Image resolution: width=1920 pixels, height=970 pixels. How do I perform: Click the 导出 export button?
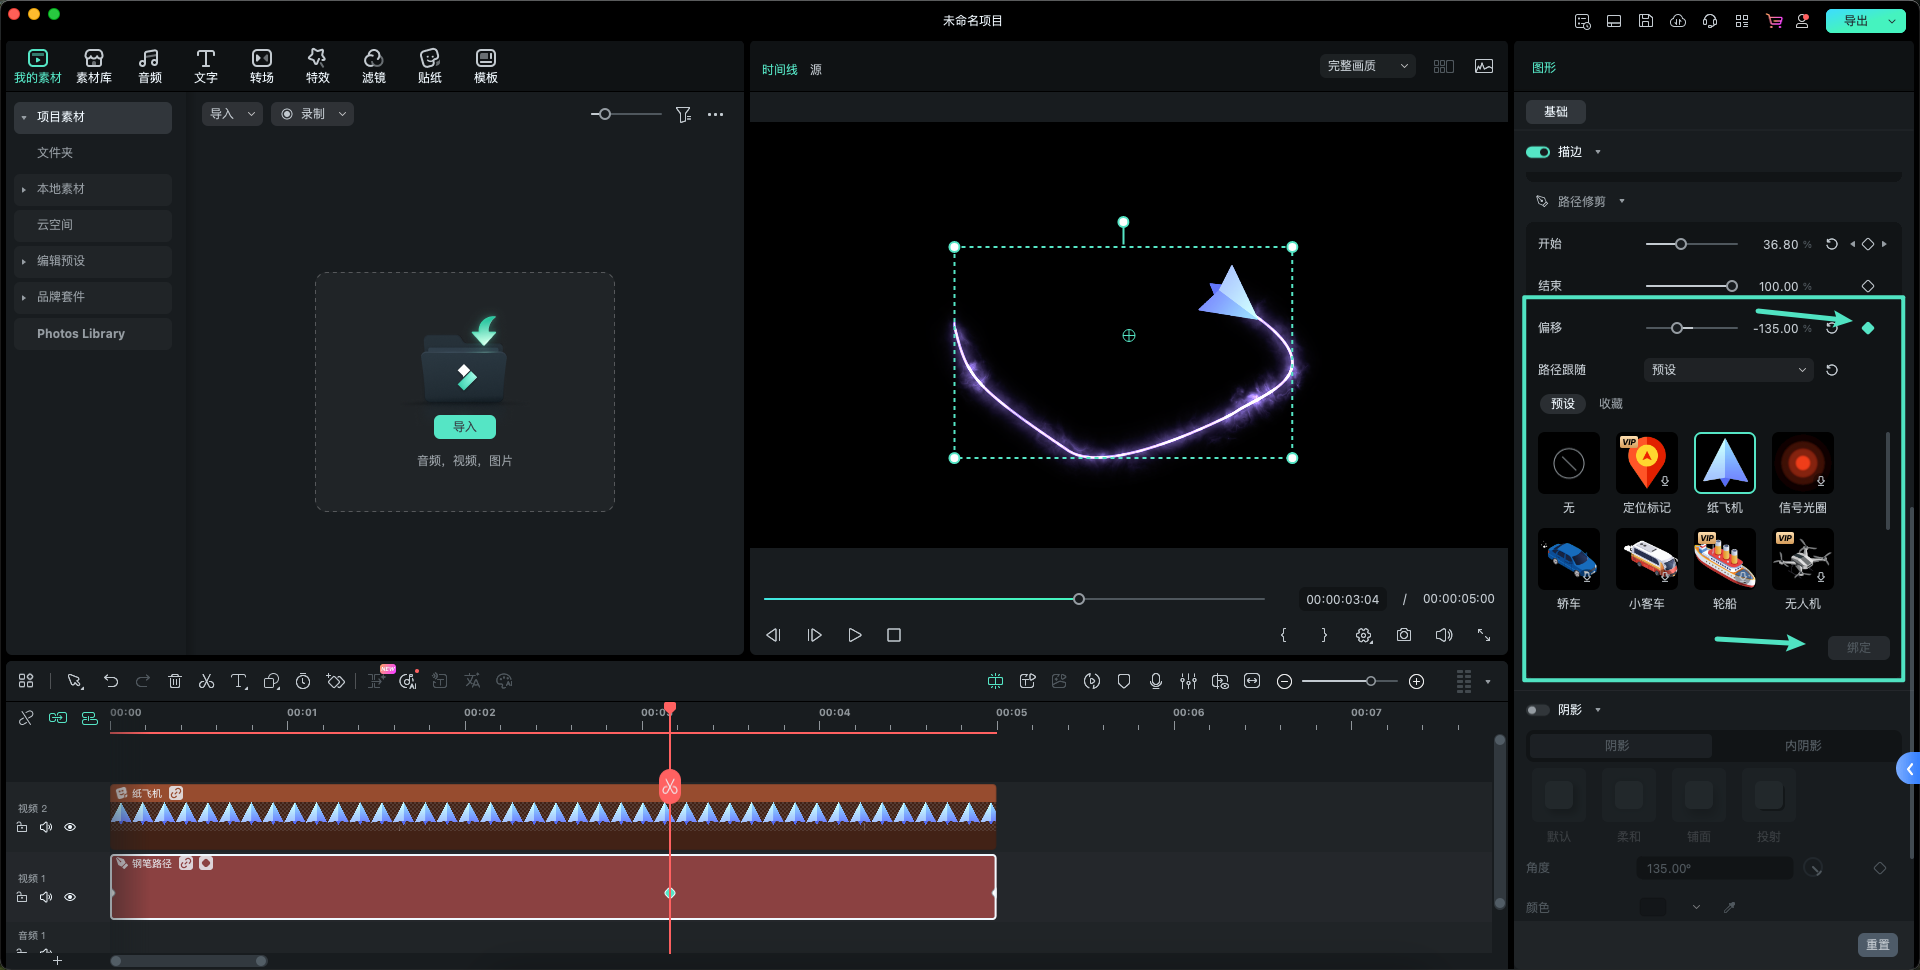(x=1856, y=21)
